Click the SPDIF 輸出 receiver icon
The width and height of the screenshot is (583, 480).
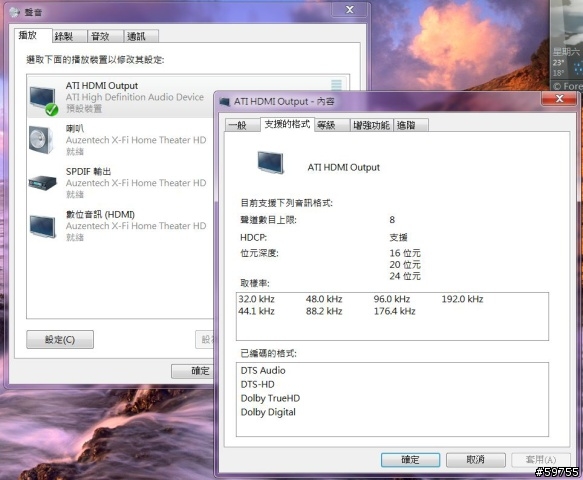[42, 183]
